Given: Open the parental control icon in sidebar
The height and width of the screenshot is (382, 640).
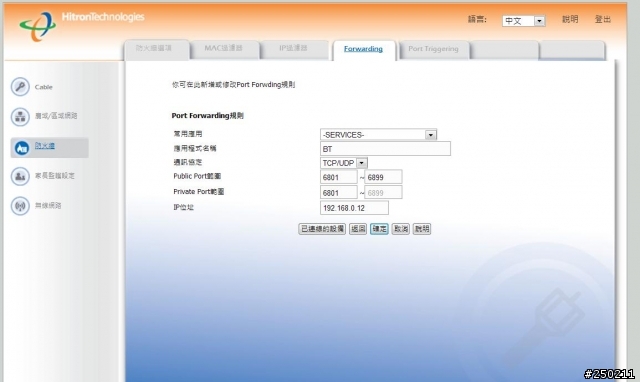Looking at the screenshot, I should [20, 176].
